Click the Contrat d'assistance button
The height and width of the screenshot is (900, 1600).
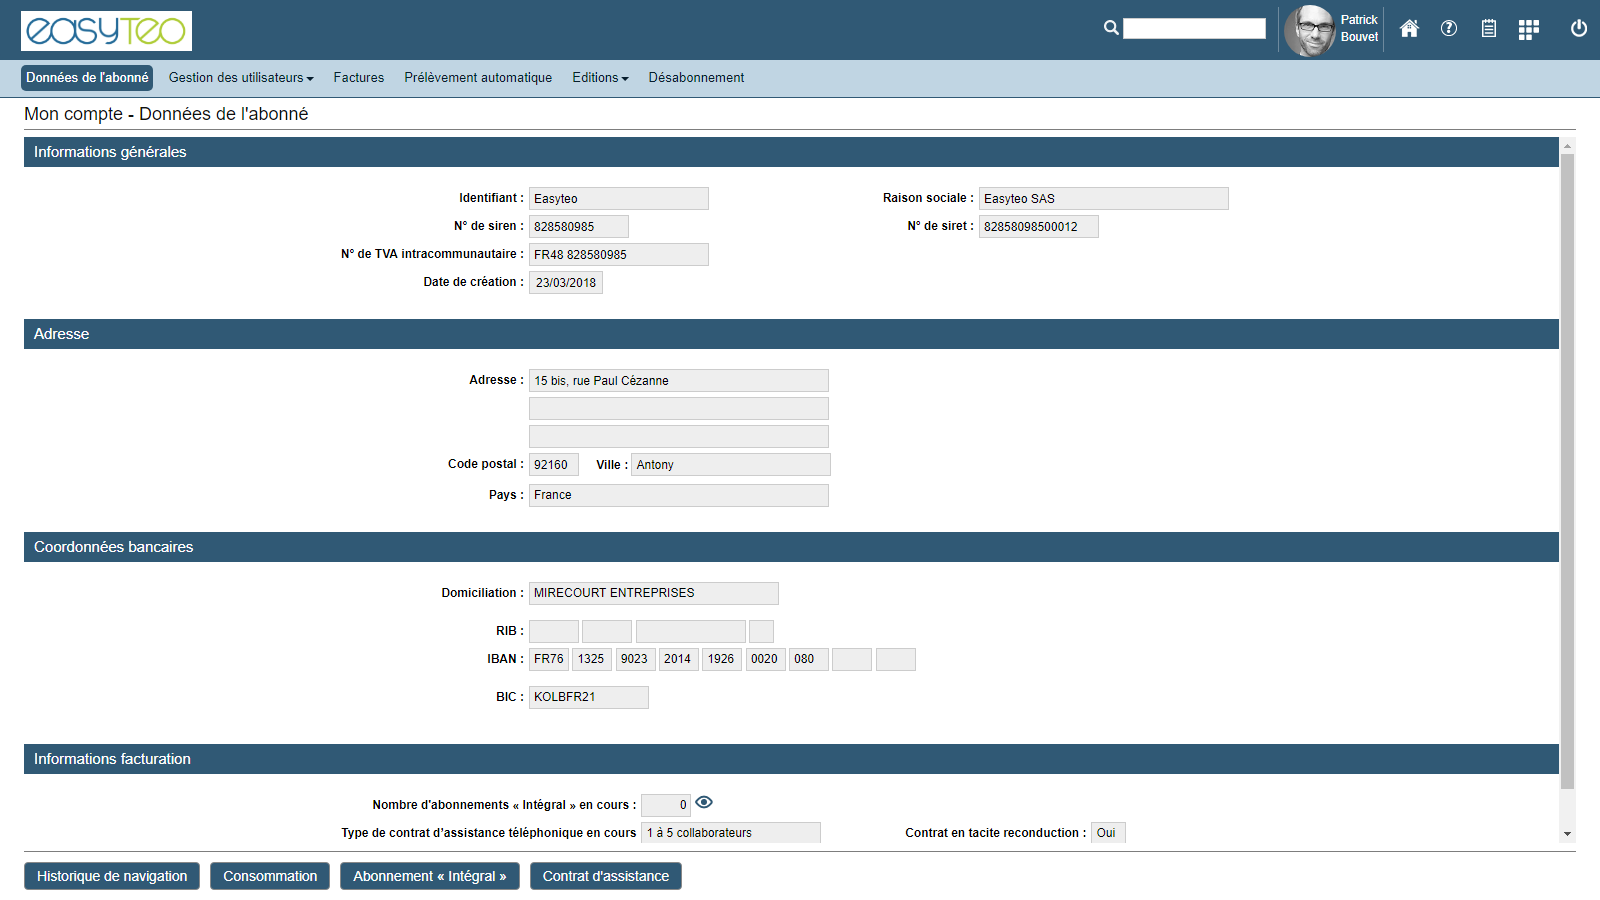point(605,876)
